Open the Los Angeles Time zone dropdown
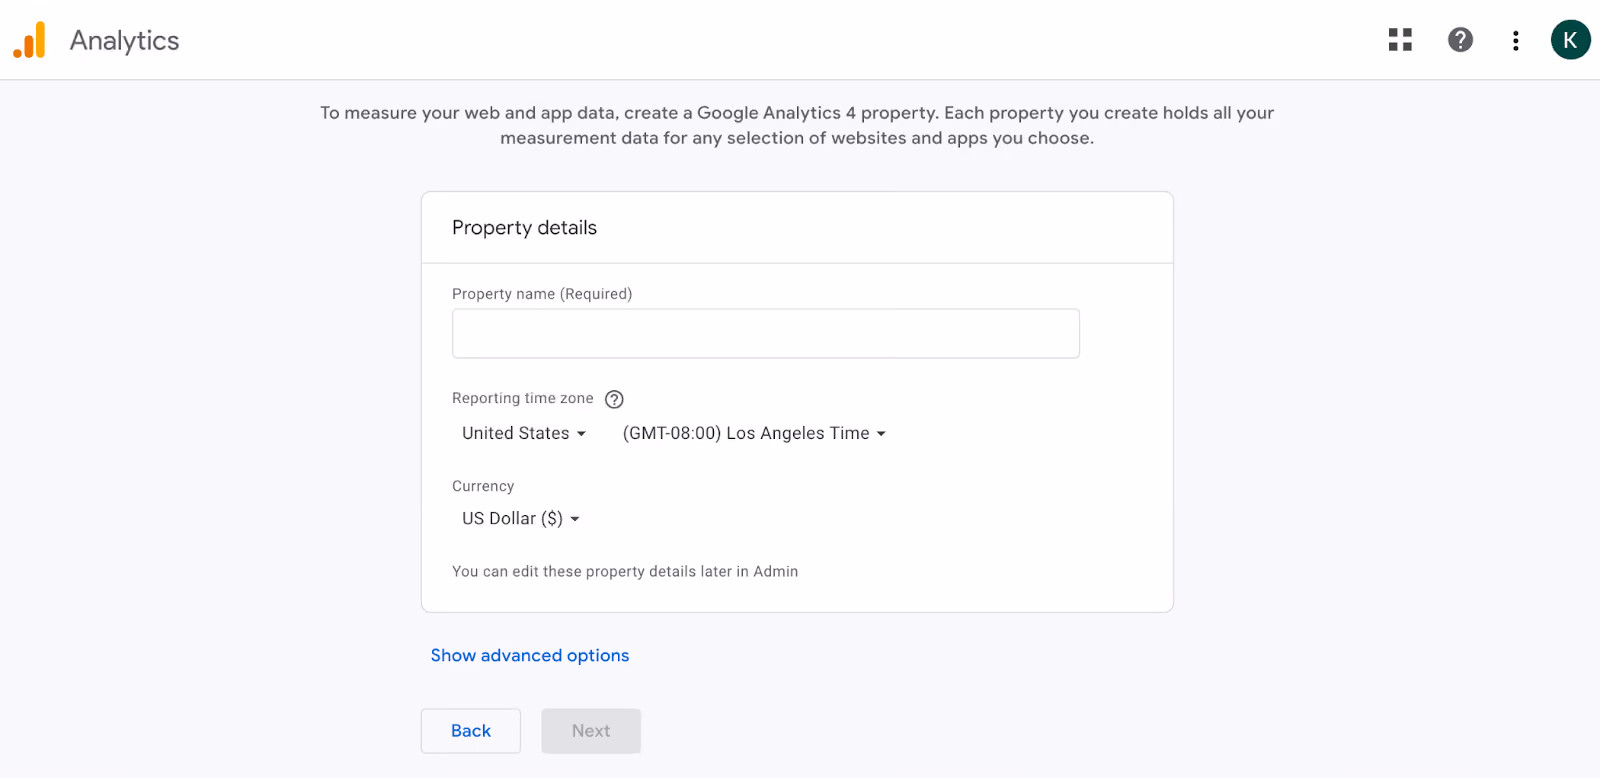 point(754,433)
